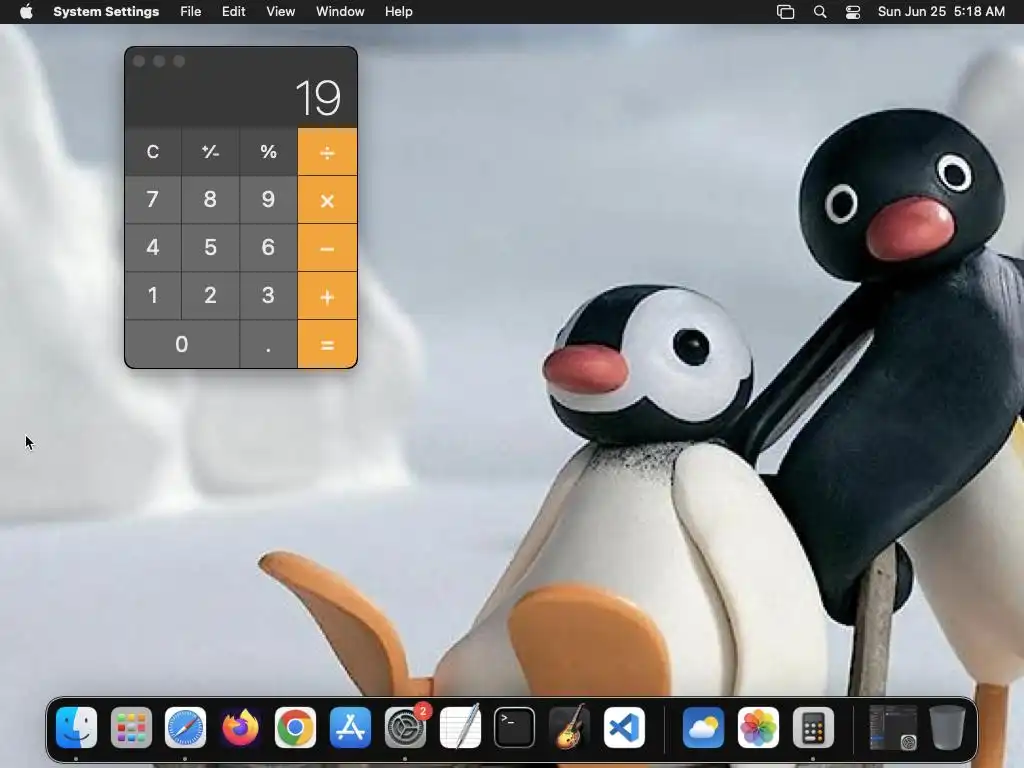This screenshot has width=1024, height=768.
Task: Click the number 5 key
Action: (210, 248)
